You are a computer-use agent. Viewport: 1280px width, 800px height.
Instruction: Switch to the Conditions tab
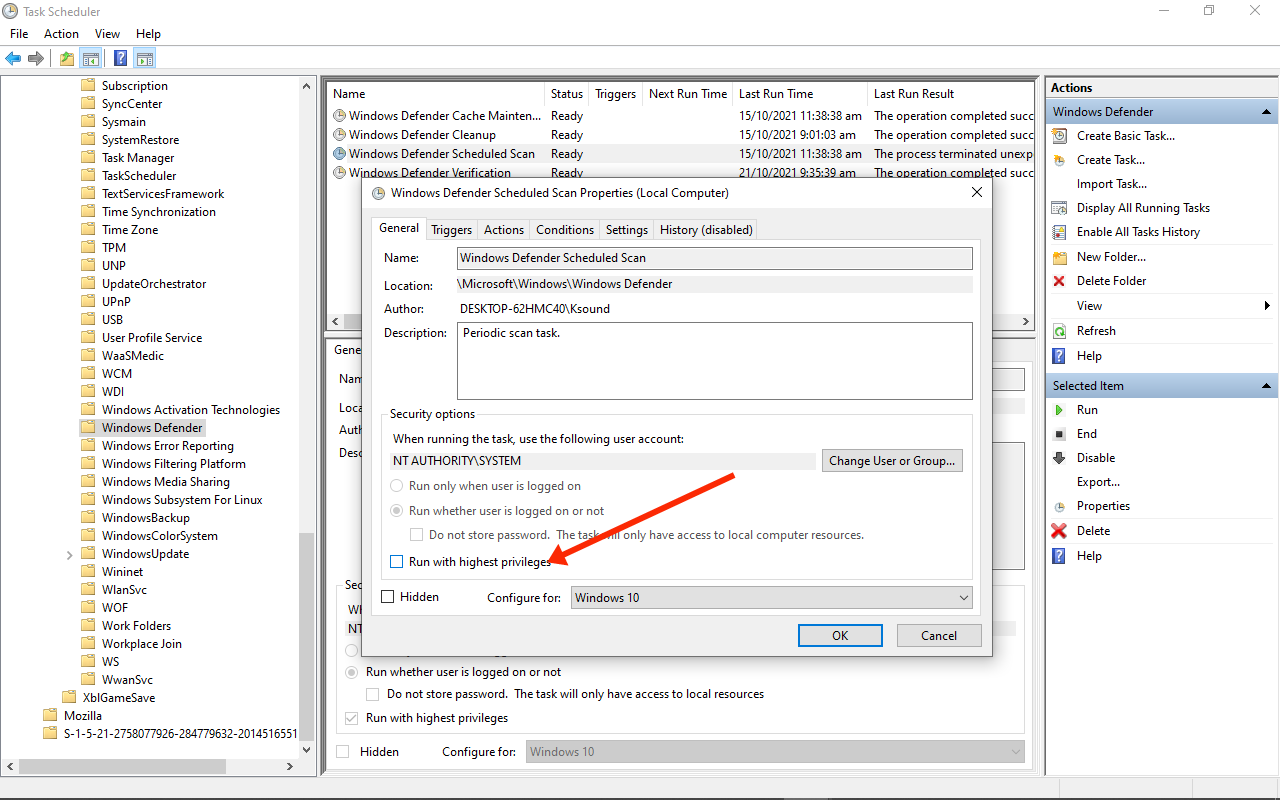click(565, 230)
